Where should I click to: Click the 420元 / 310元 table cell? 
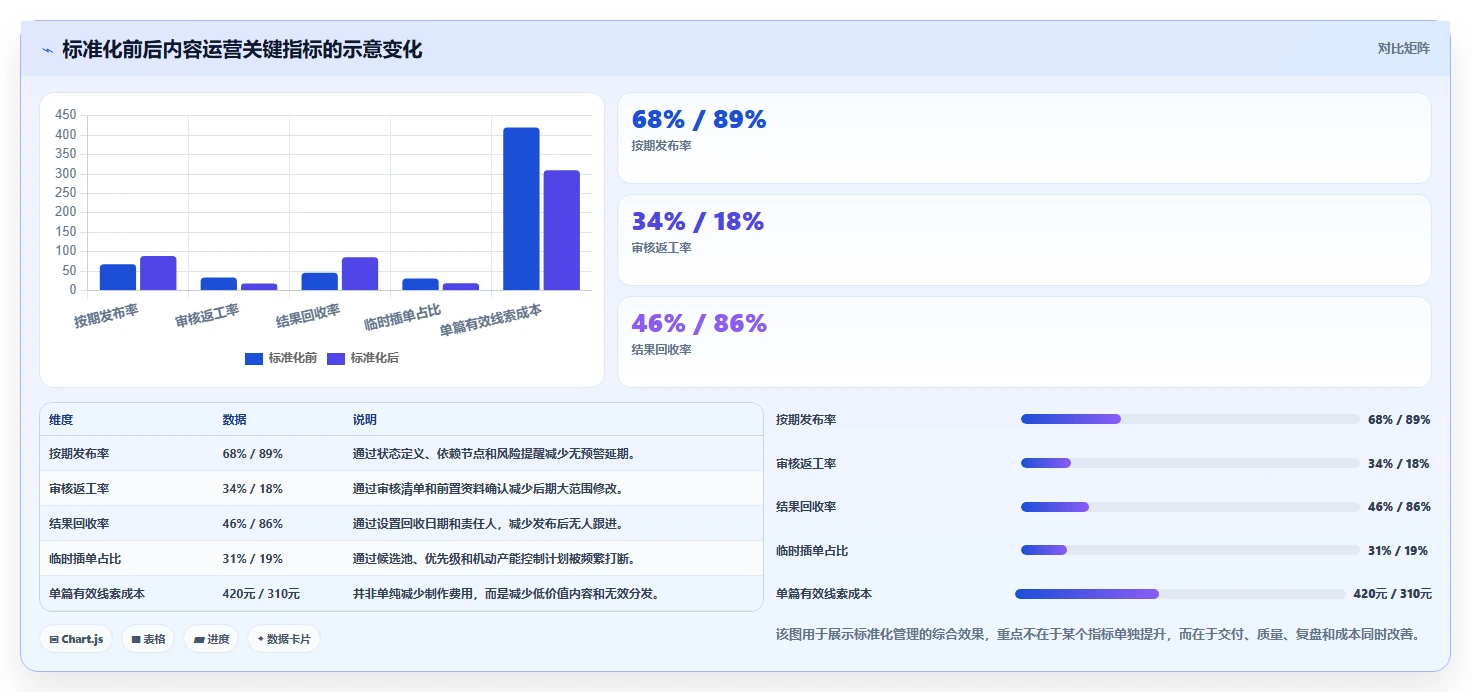[x=261, y=594]
